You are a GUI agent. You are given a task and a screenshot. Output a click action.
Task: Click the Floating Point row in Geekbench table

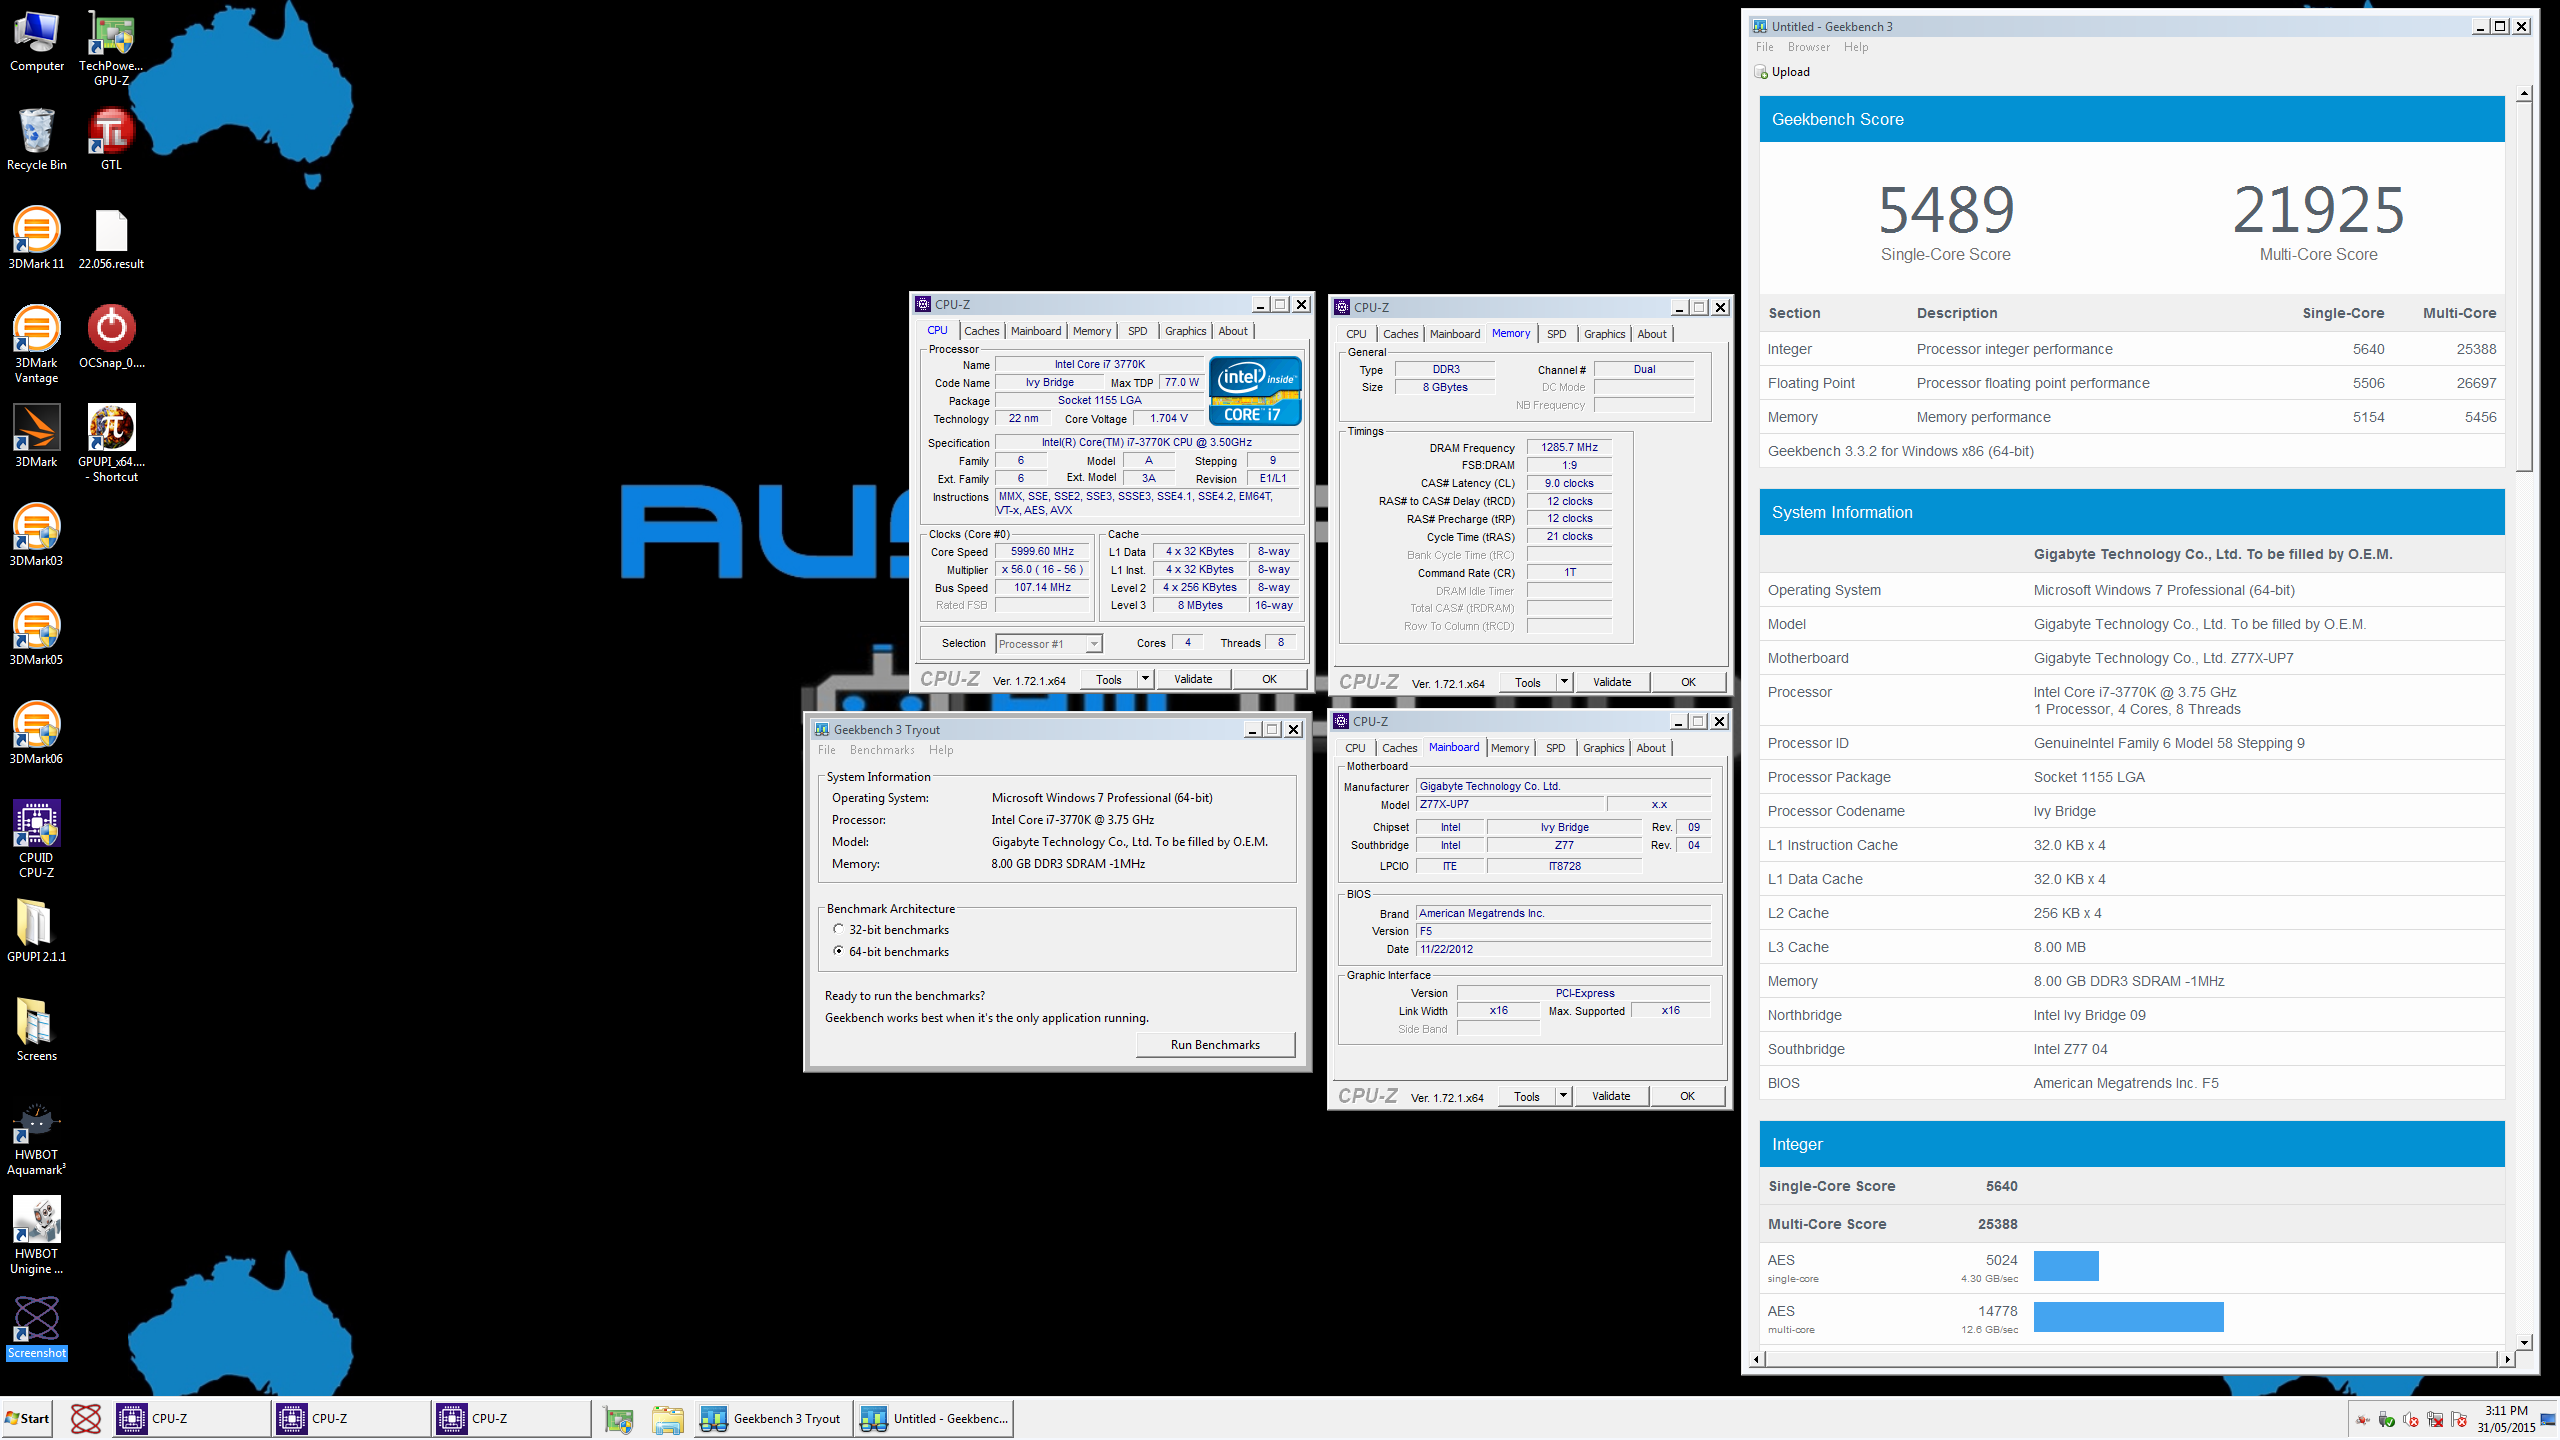pyautogui.click(x=2132, y=383)
